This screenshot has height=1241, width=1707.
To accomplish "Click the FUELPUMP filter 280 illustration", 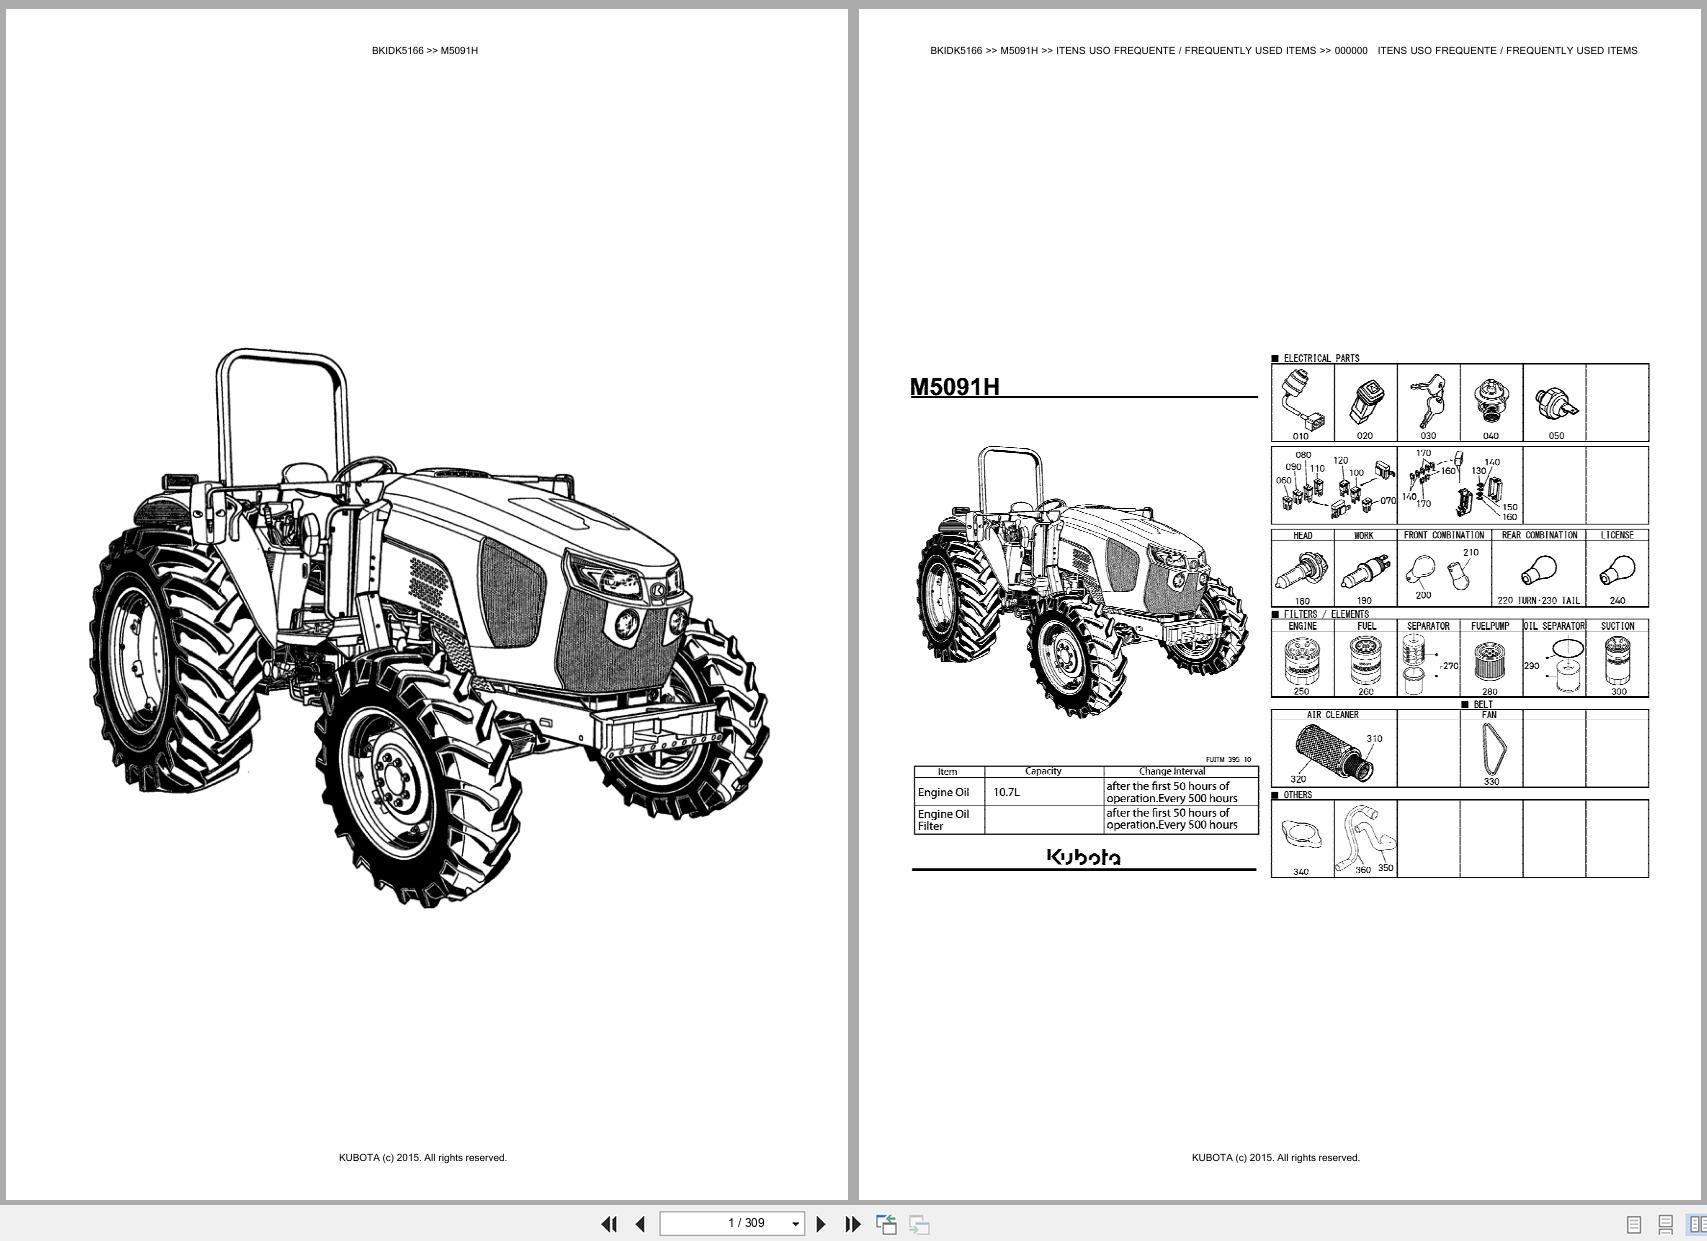I will 1490,660.
